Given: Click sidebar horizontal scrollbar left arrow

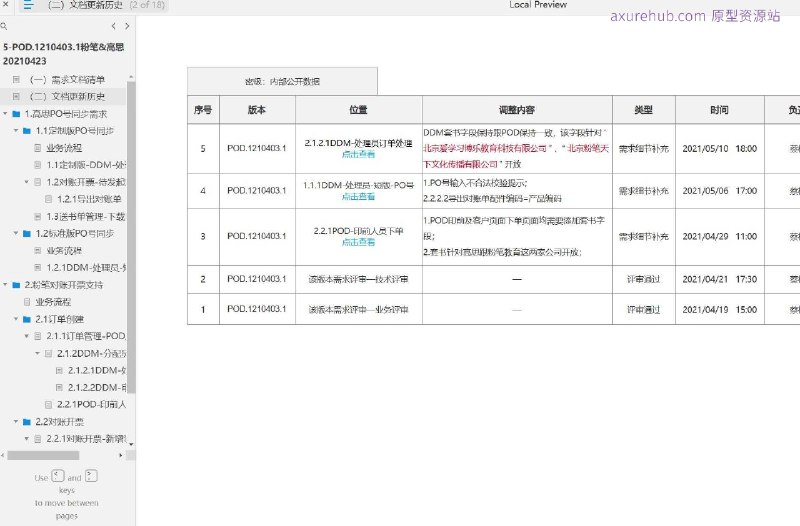Looking at the screenshot, I should pyautogui.click(x=3, y=455).
